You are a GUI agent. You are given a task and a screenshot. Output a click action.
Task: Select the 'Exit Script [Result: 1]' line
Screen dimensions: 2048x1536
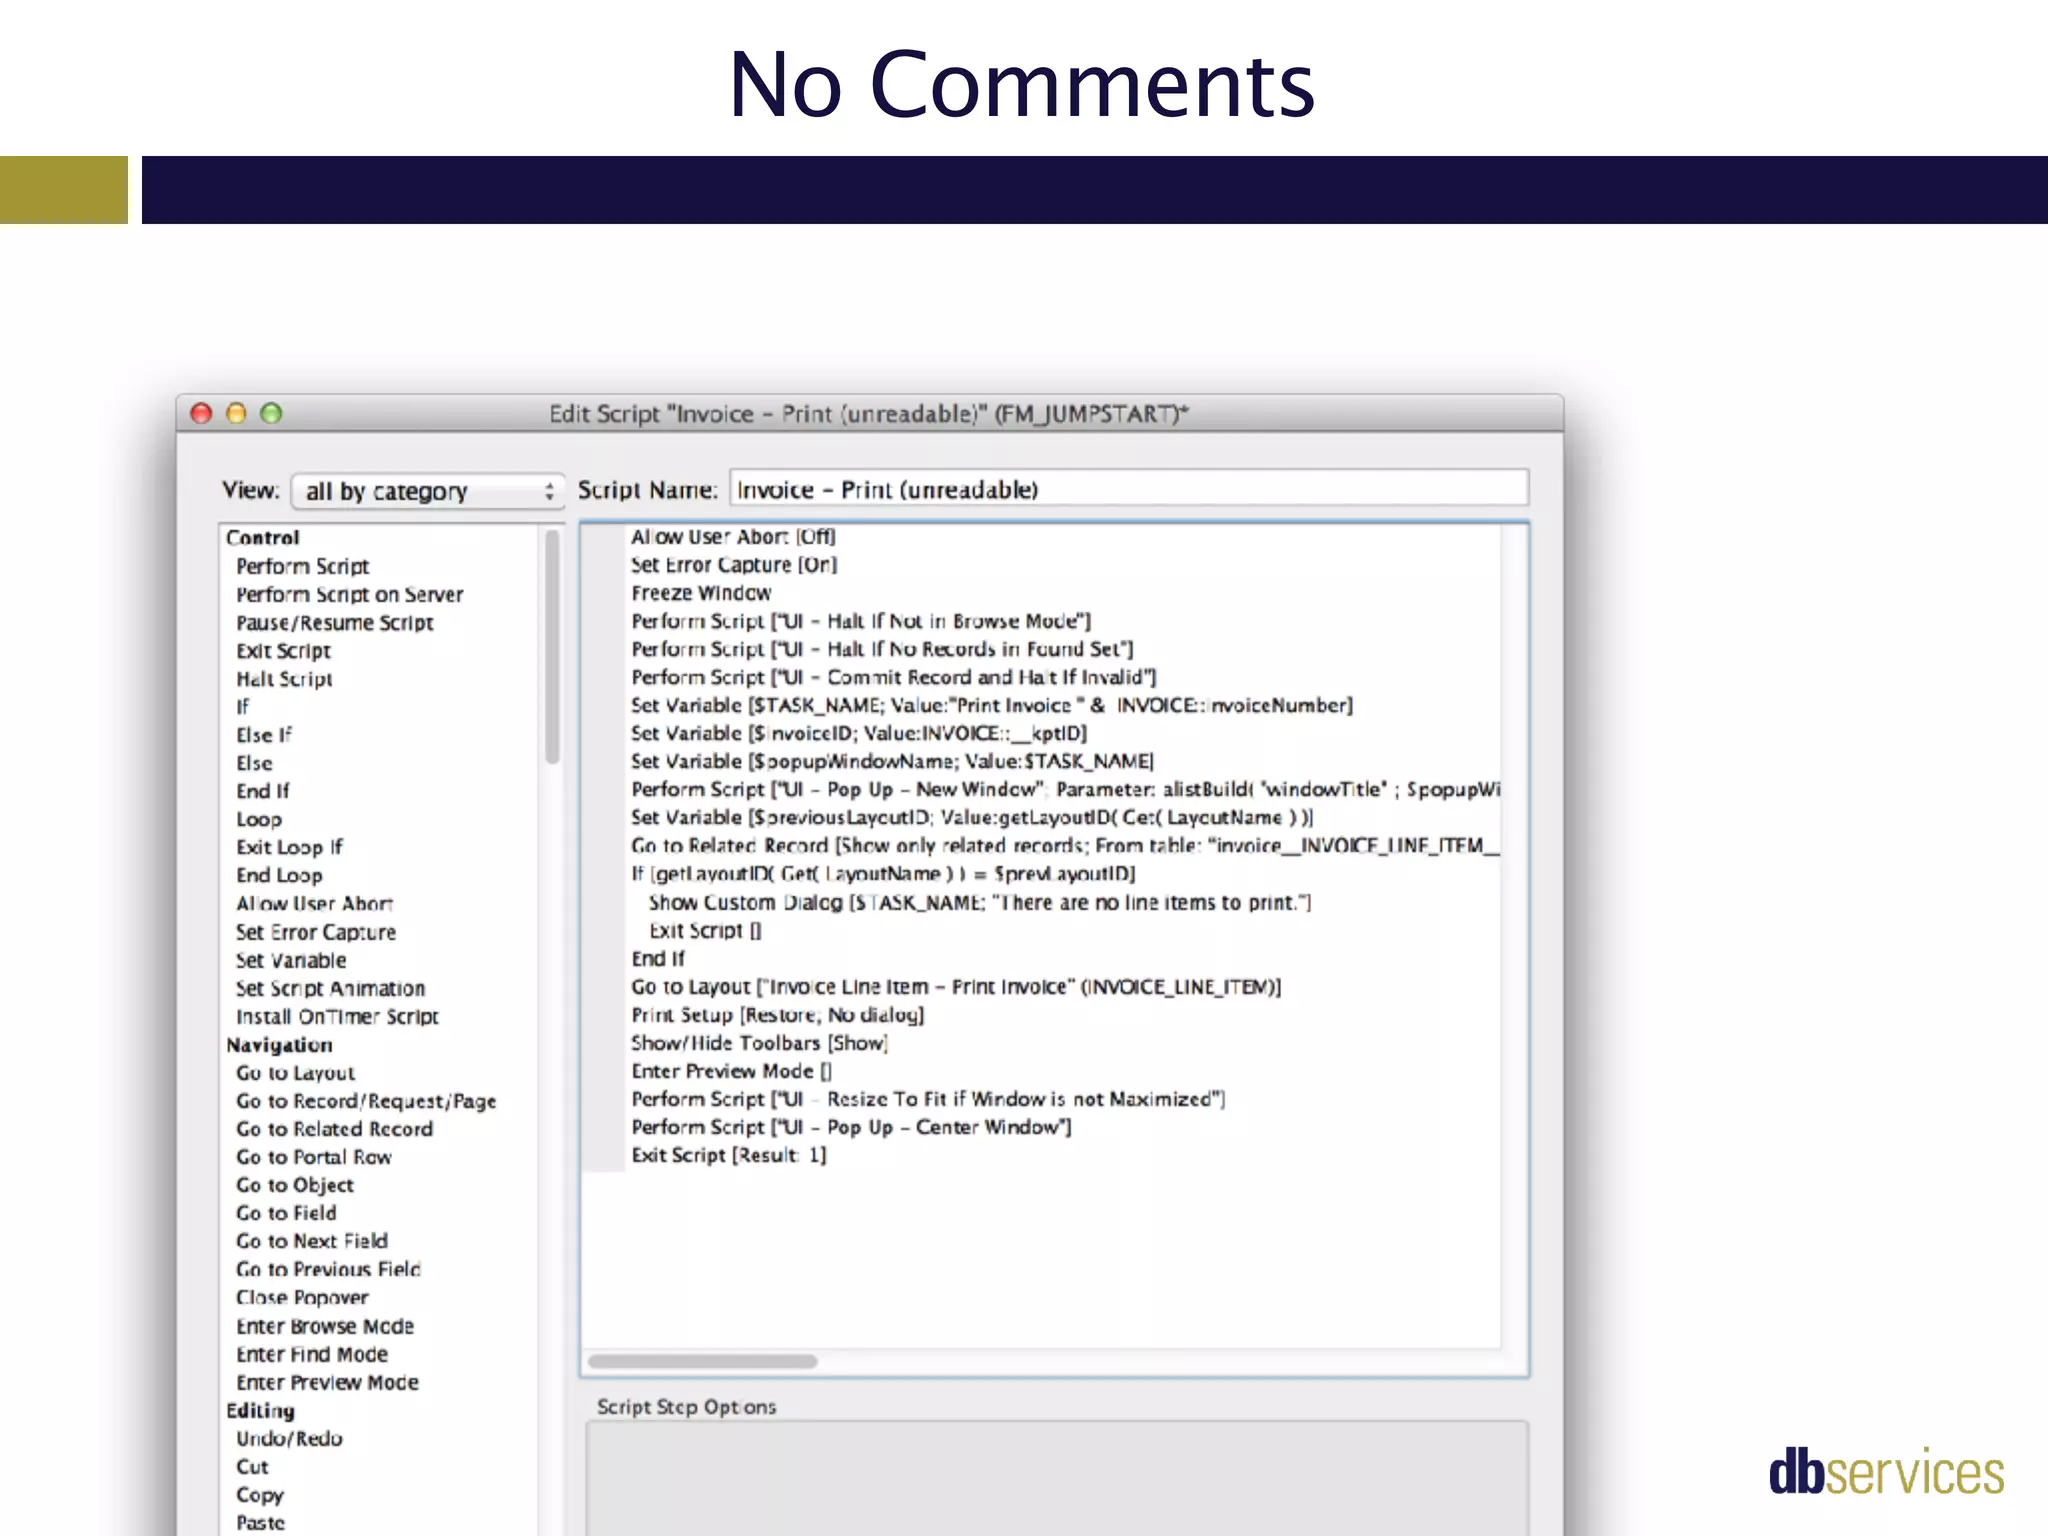point(728,1155)
